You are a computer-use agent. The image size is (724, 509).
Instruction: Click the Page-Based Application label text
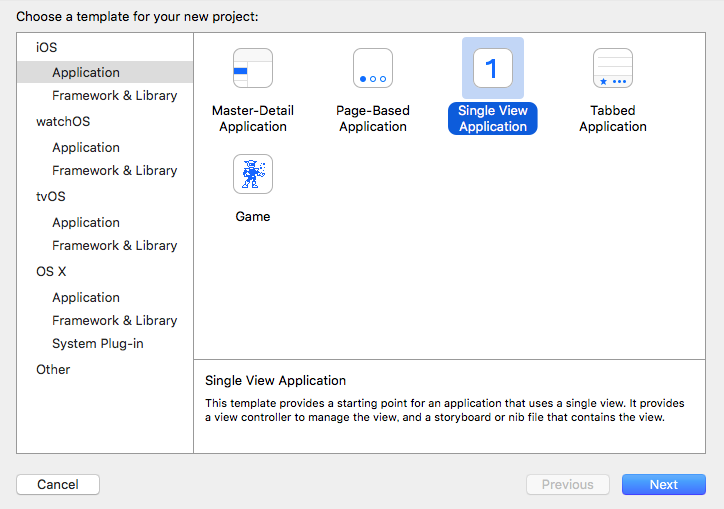[x=373, y=118]
